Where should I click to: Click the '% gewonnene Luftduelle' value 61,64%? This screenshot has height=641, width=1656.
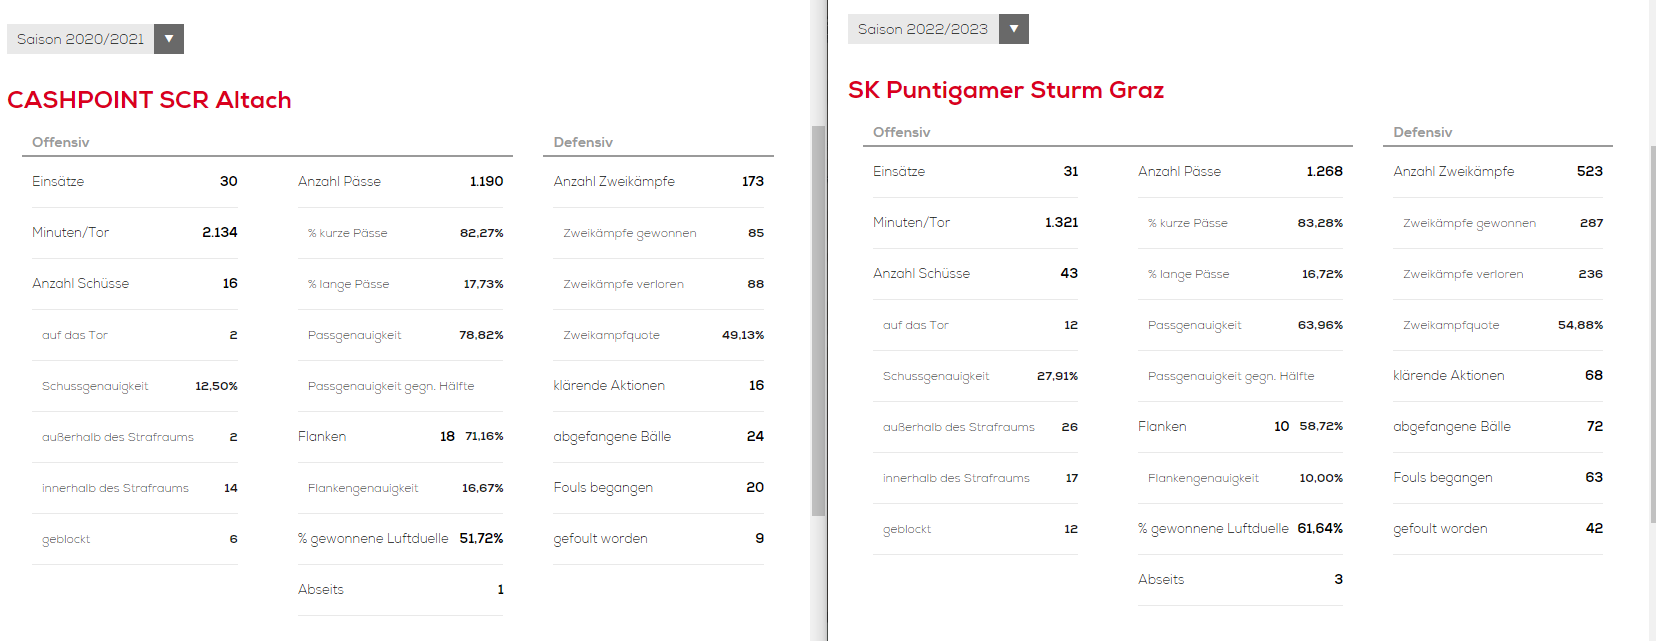coord(1321,528)
